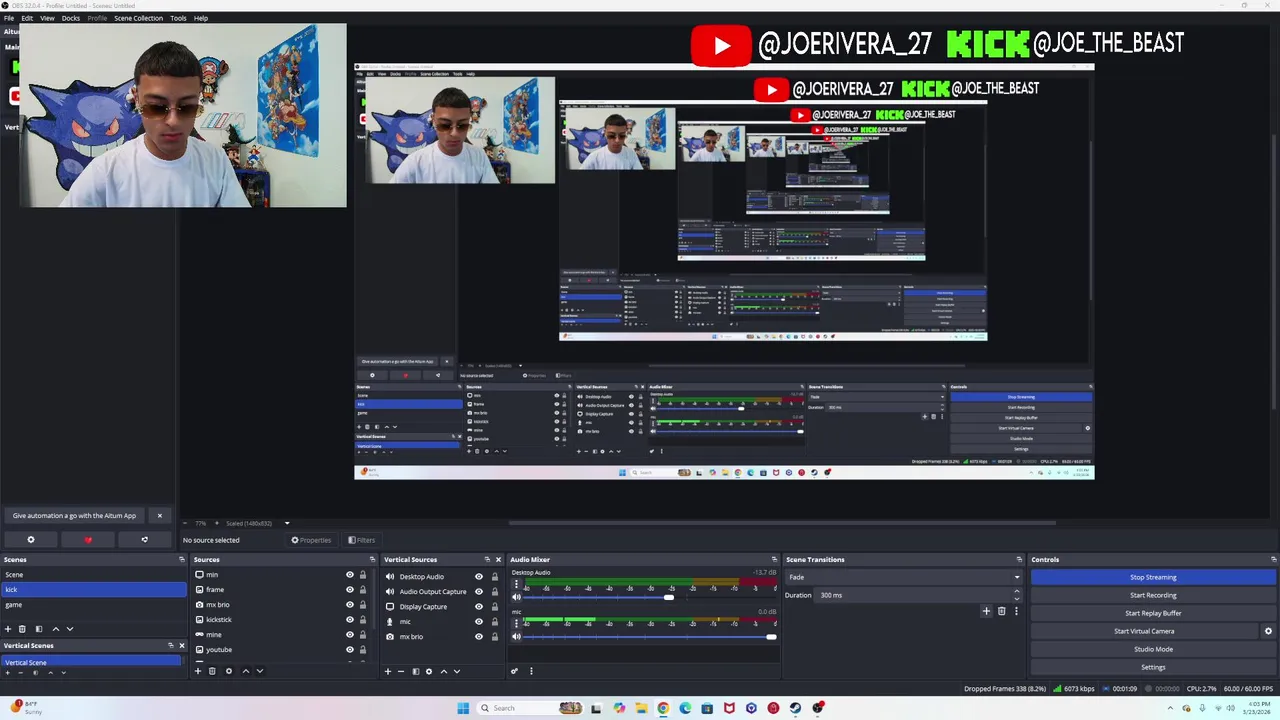
Task: Open Virtual Camera settings gear
Action: tap(1268, 631)
